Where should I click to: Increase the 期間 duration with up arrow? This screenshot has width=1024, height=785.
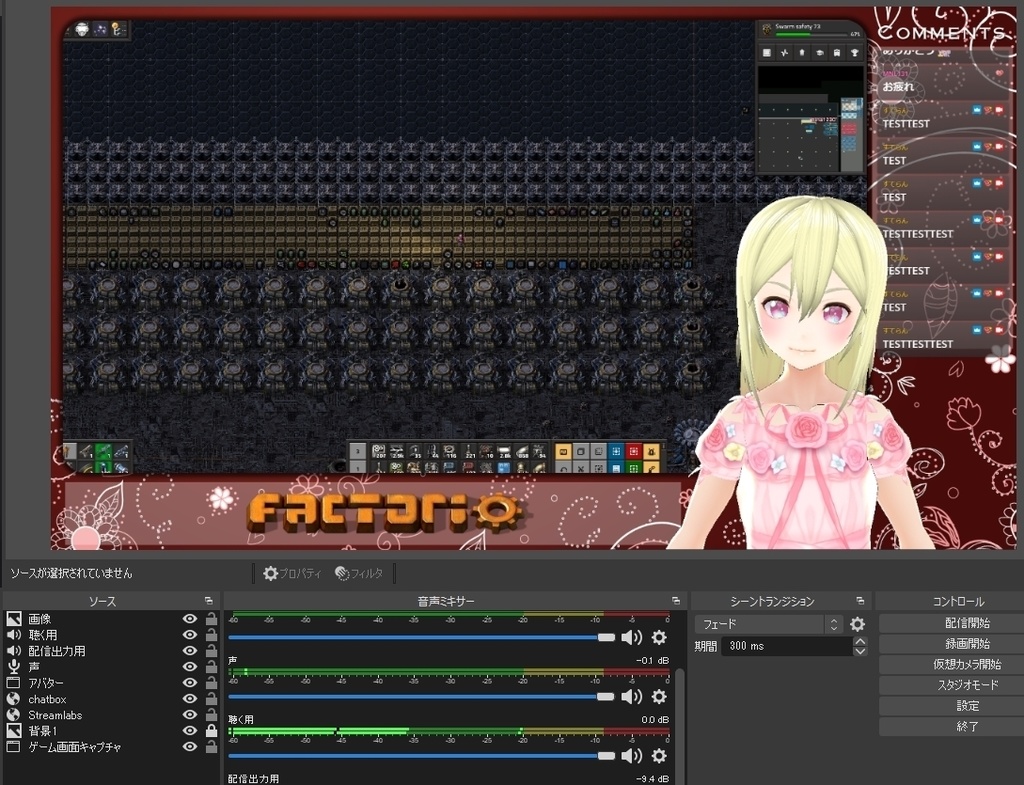pos(860,641)
